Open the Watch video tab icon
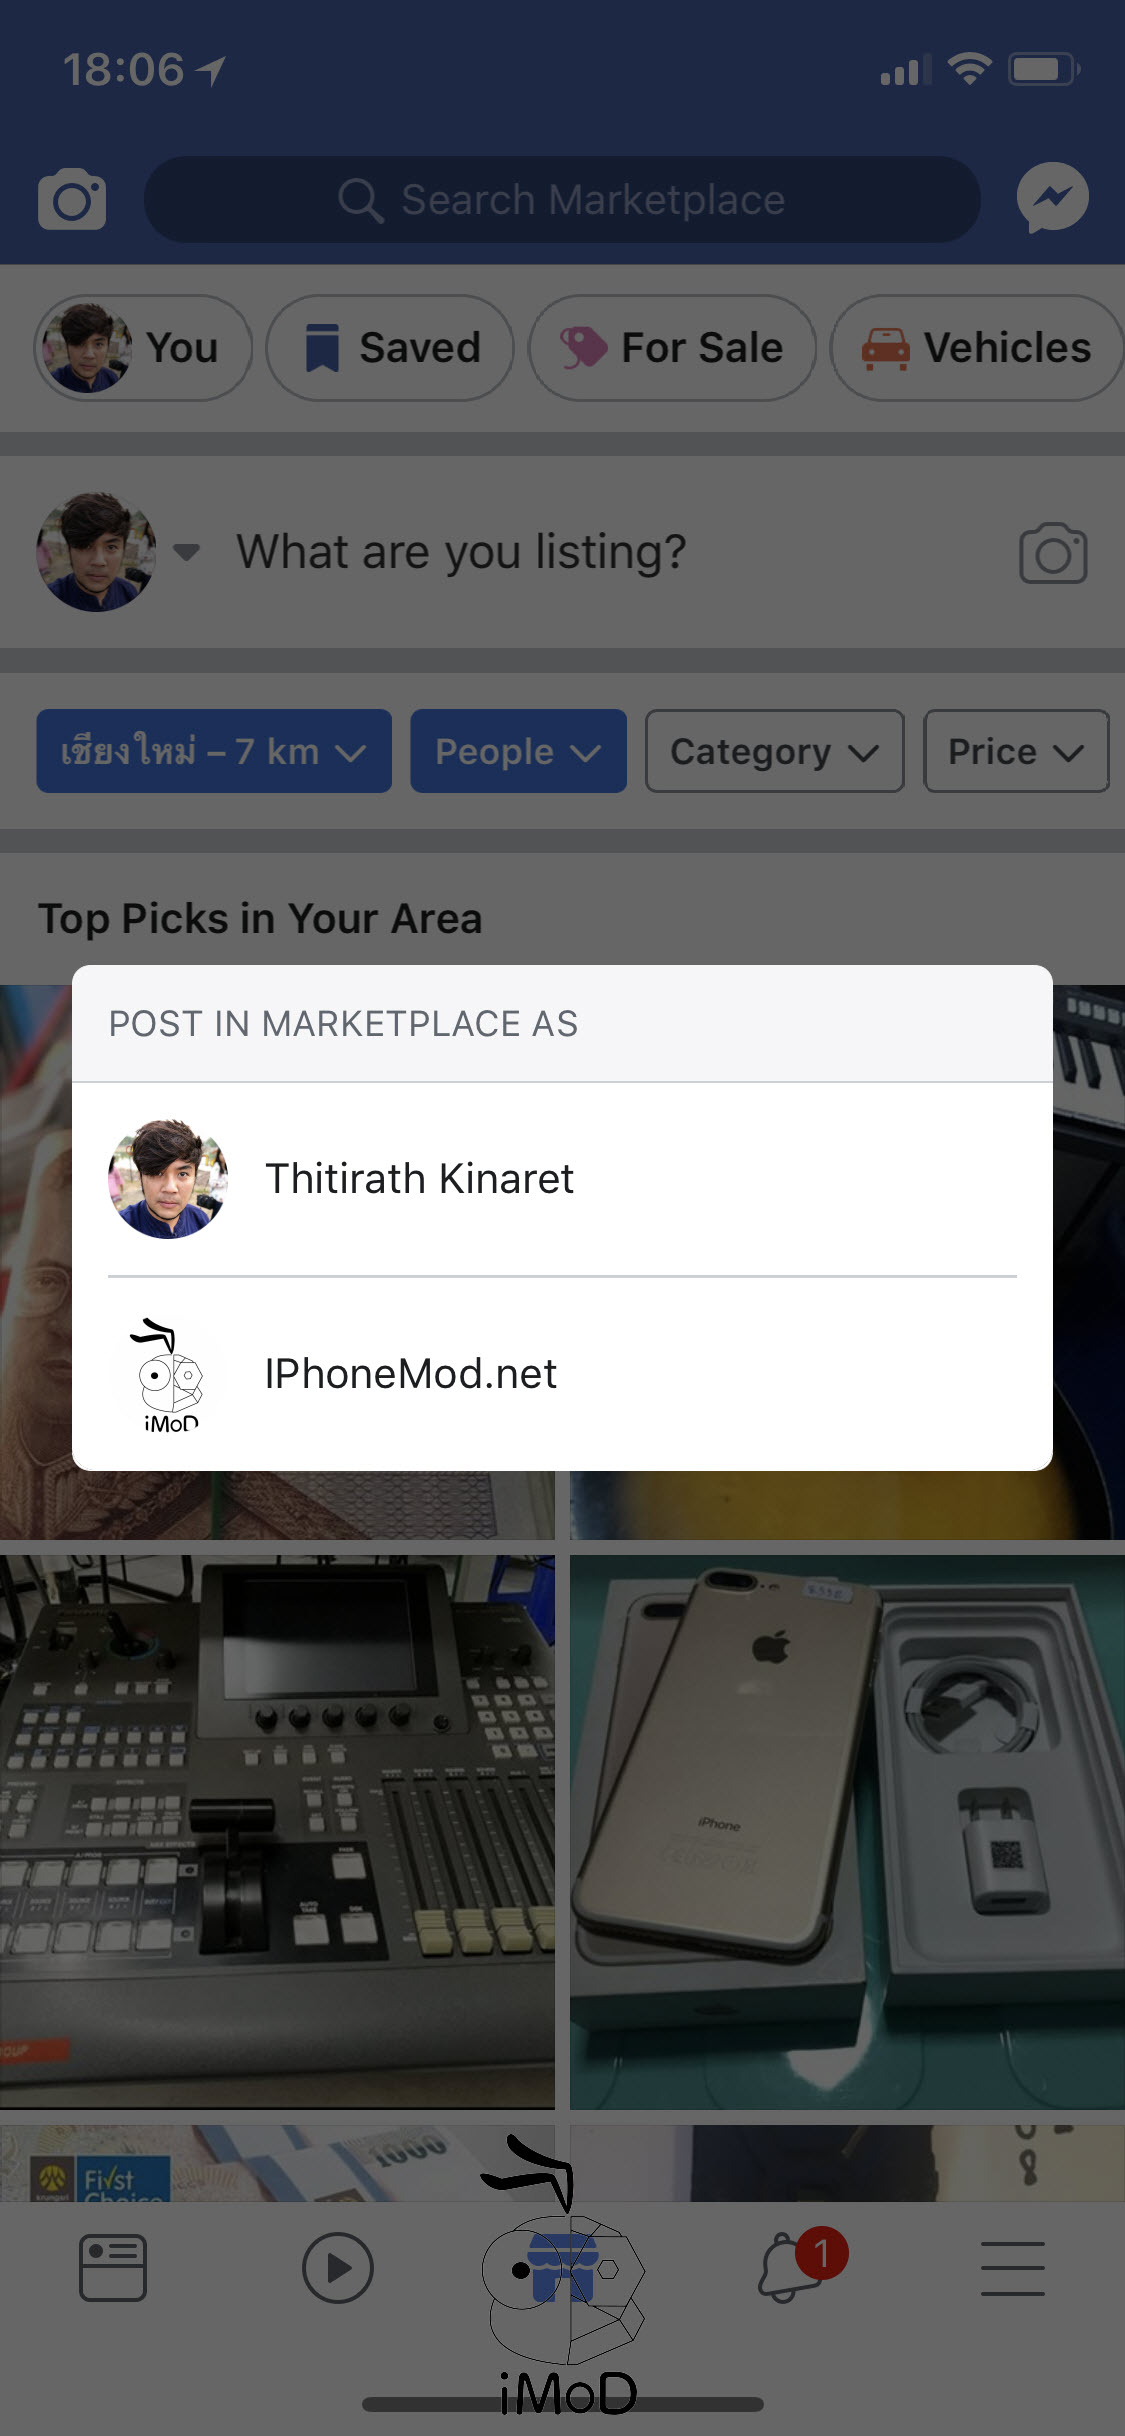Viewport: 1125px width, 2436px height. [337, 2267]
